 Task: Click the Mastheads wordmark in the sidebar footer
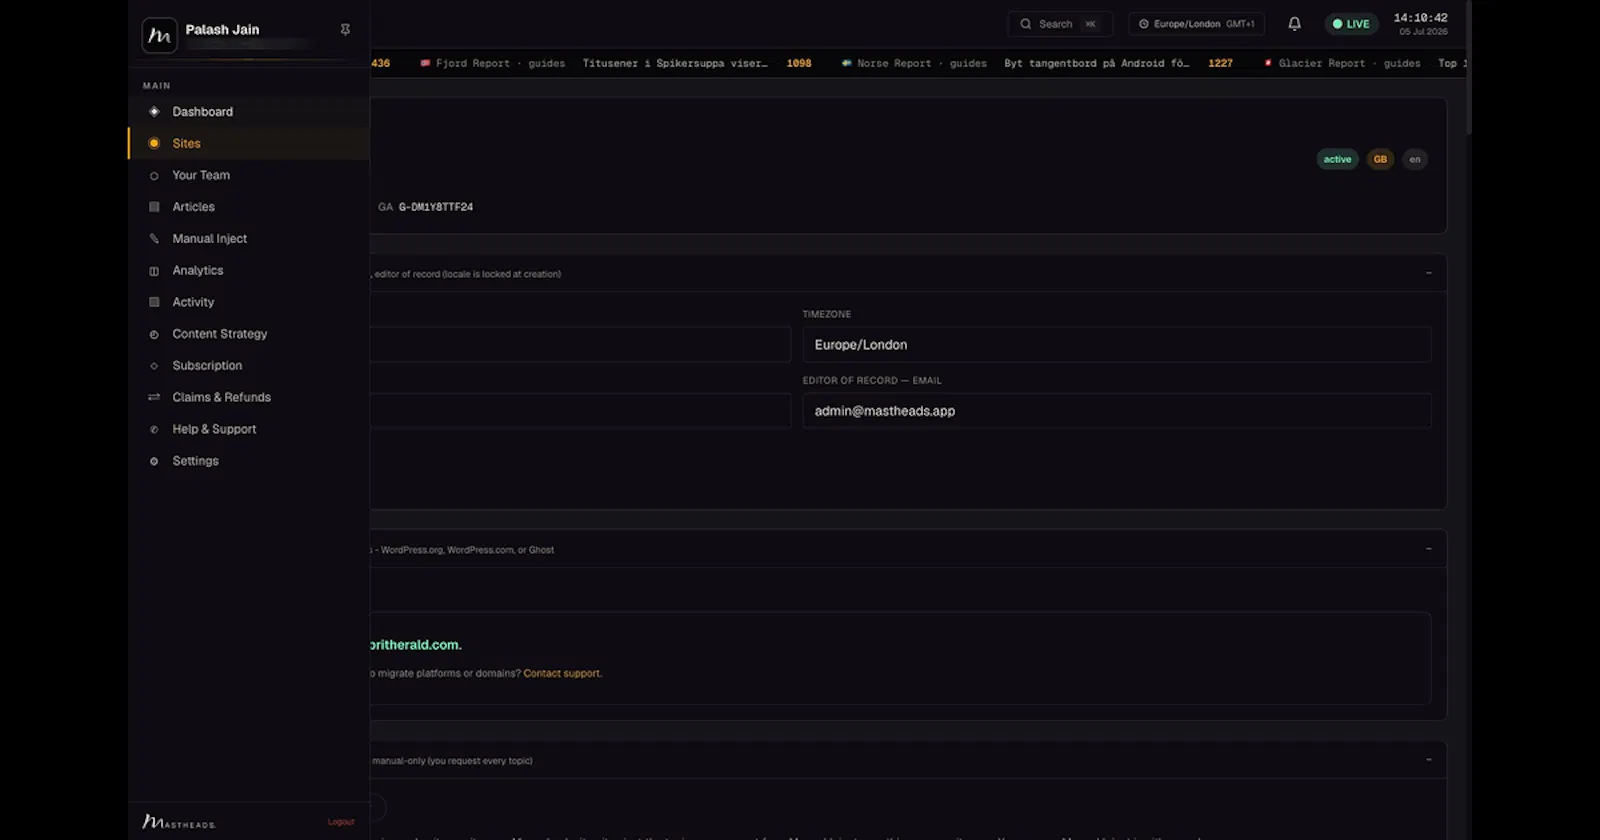pos(179,822)
